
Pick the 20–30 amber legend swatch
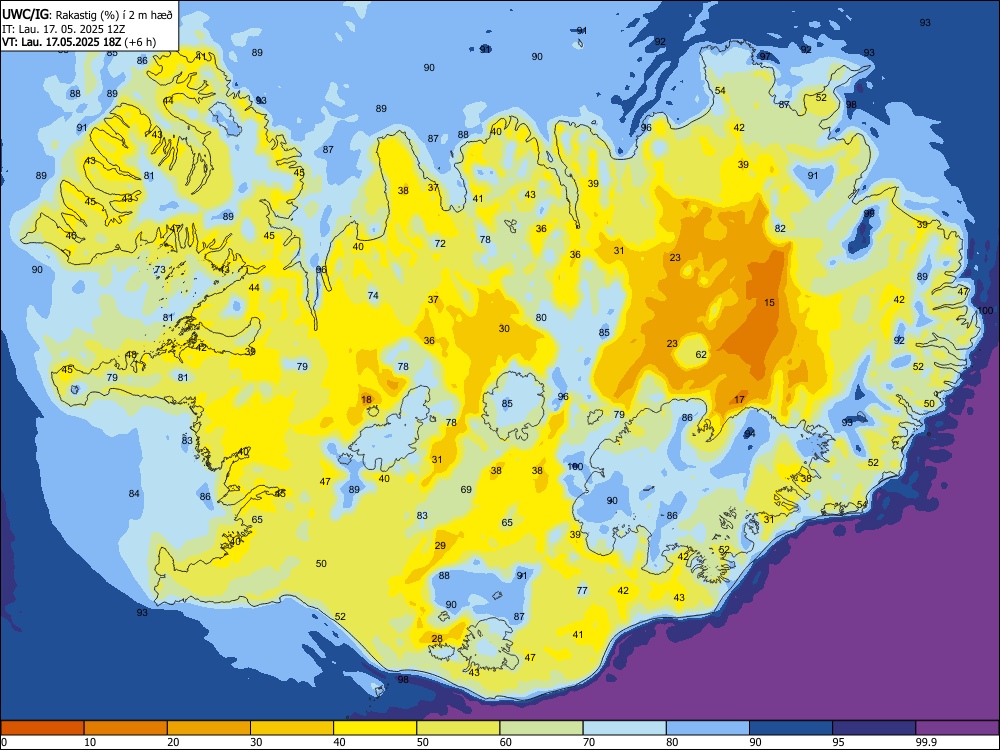(x=209, y=728)
